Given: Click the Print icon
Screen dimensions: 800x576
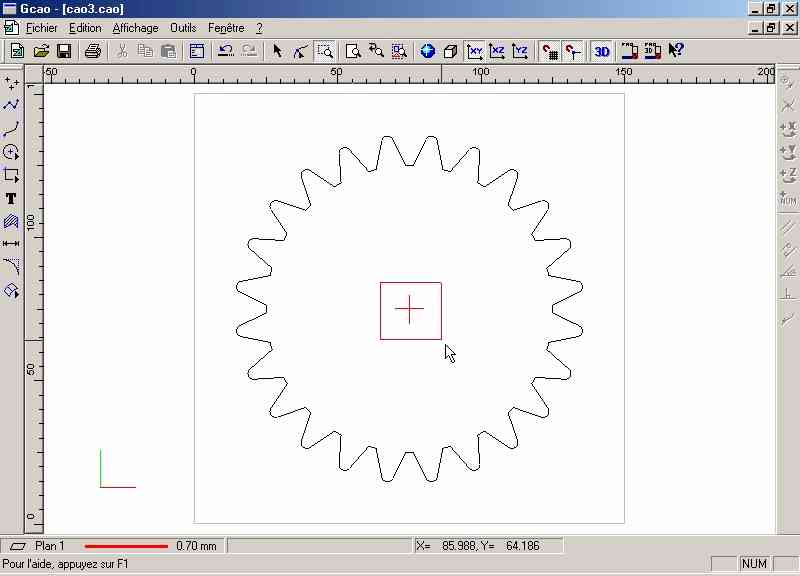Looking at the screenshot, I should click(x=93, y=51).
